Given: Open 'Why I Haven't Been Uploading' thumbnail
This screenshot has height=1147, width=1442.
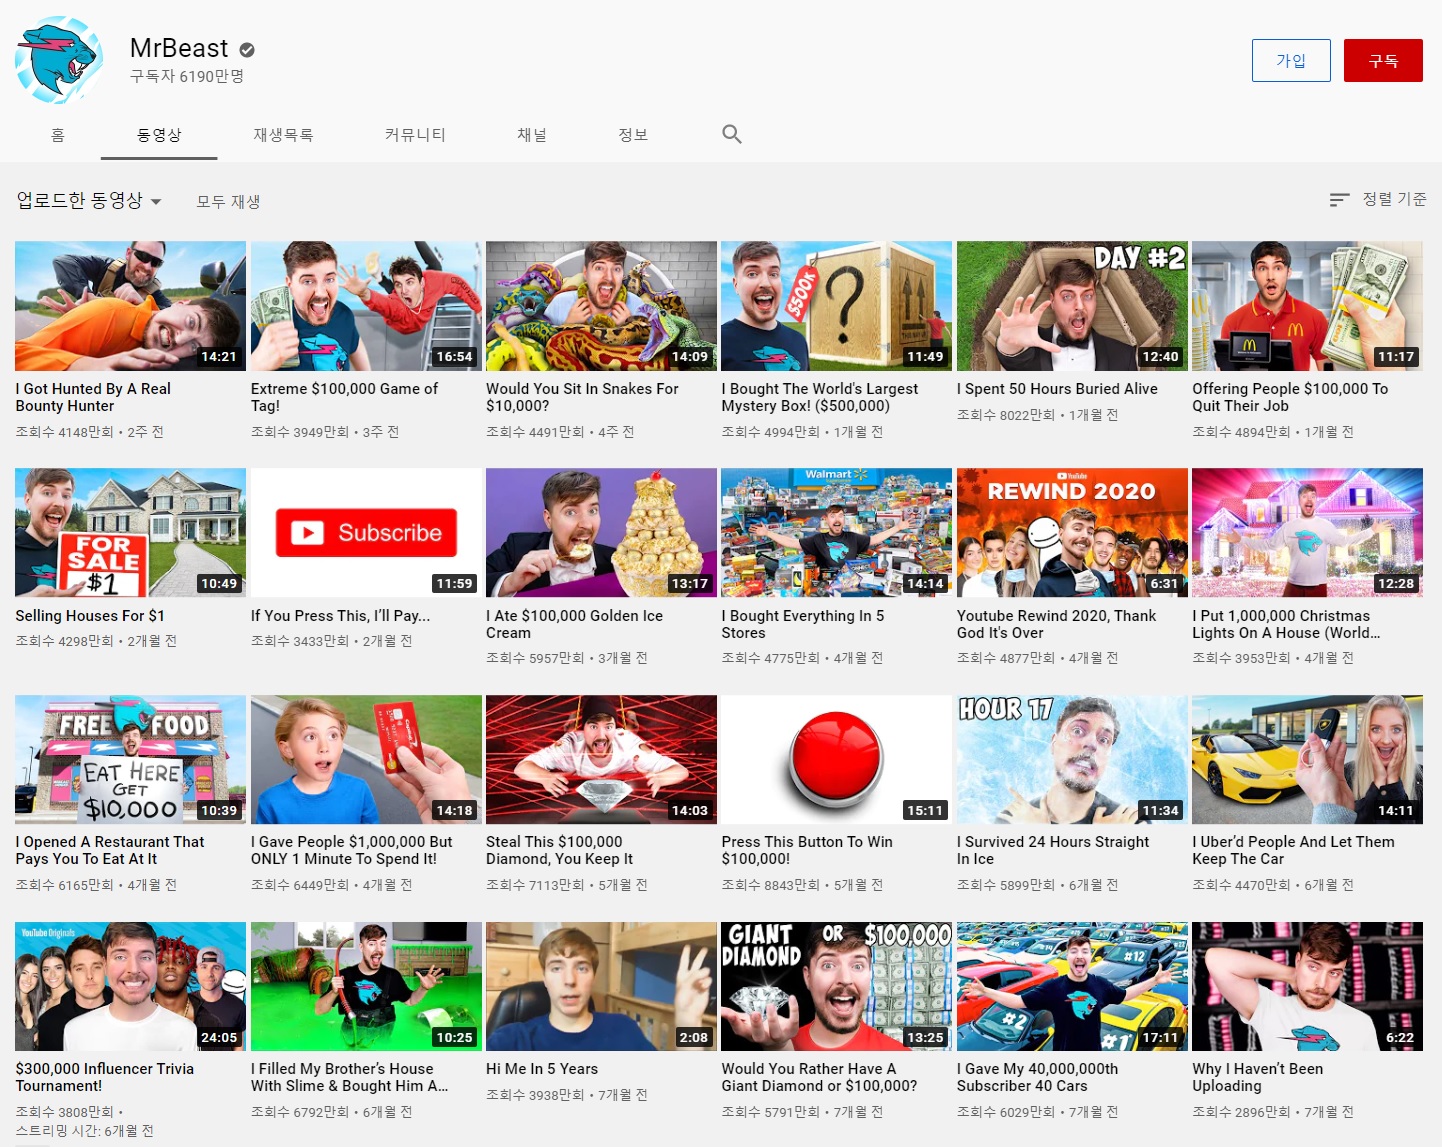Looking at the screenshot, I should pos(1307,987).
